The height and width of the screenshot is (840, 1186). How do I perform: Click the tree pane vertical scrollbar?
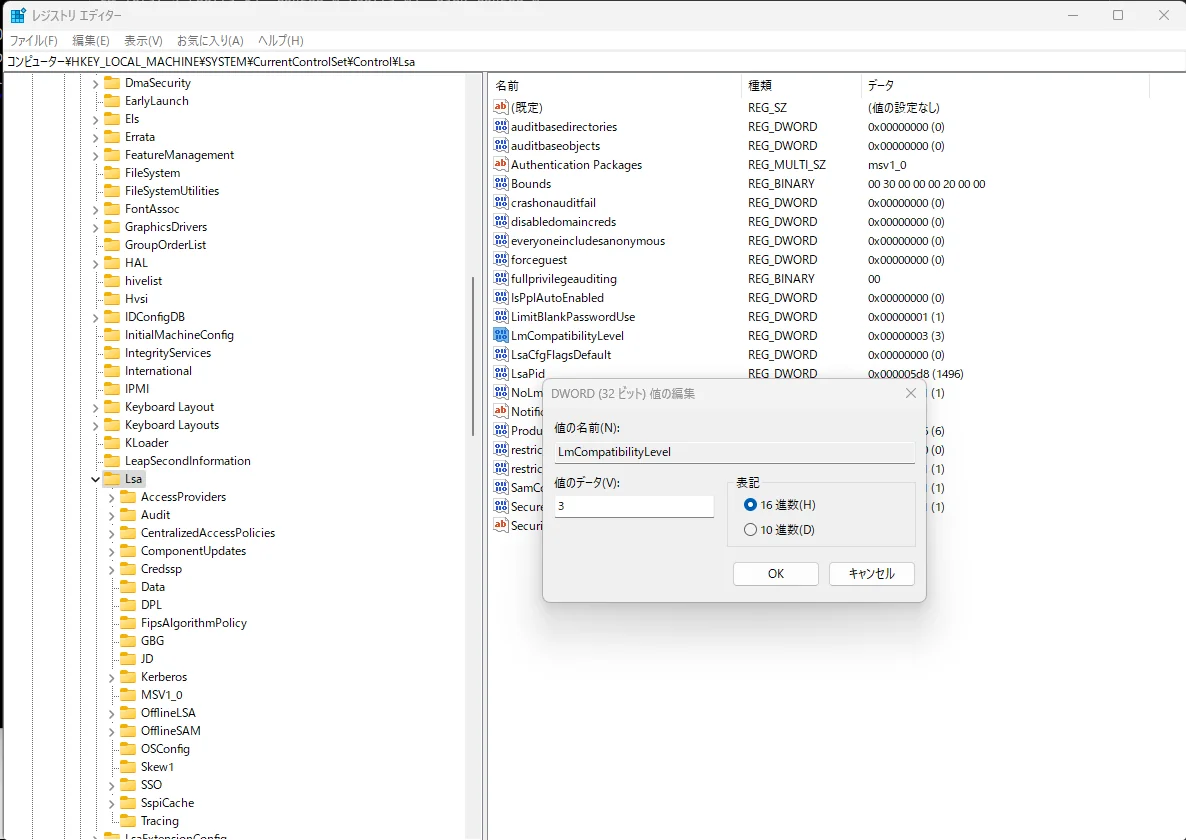click(474, 355)
